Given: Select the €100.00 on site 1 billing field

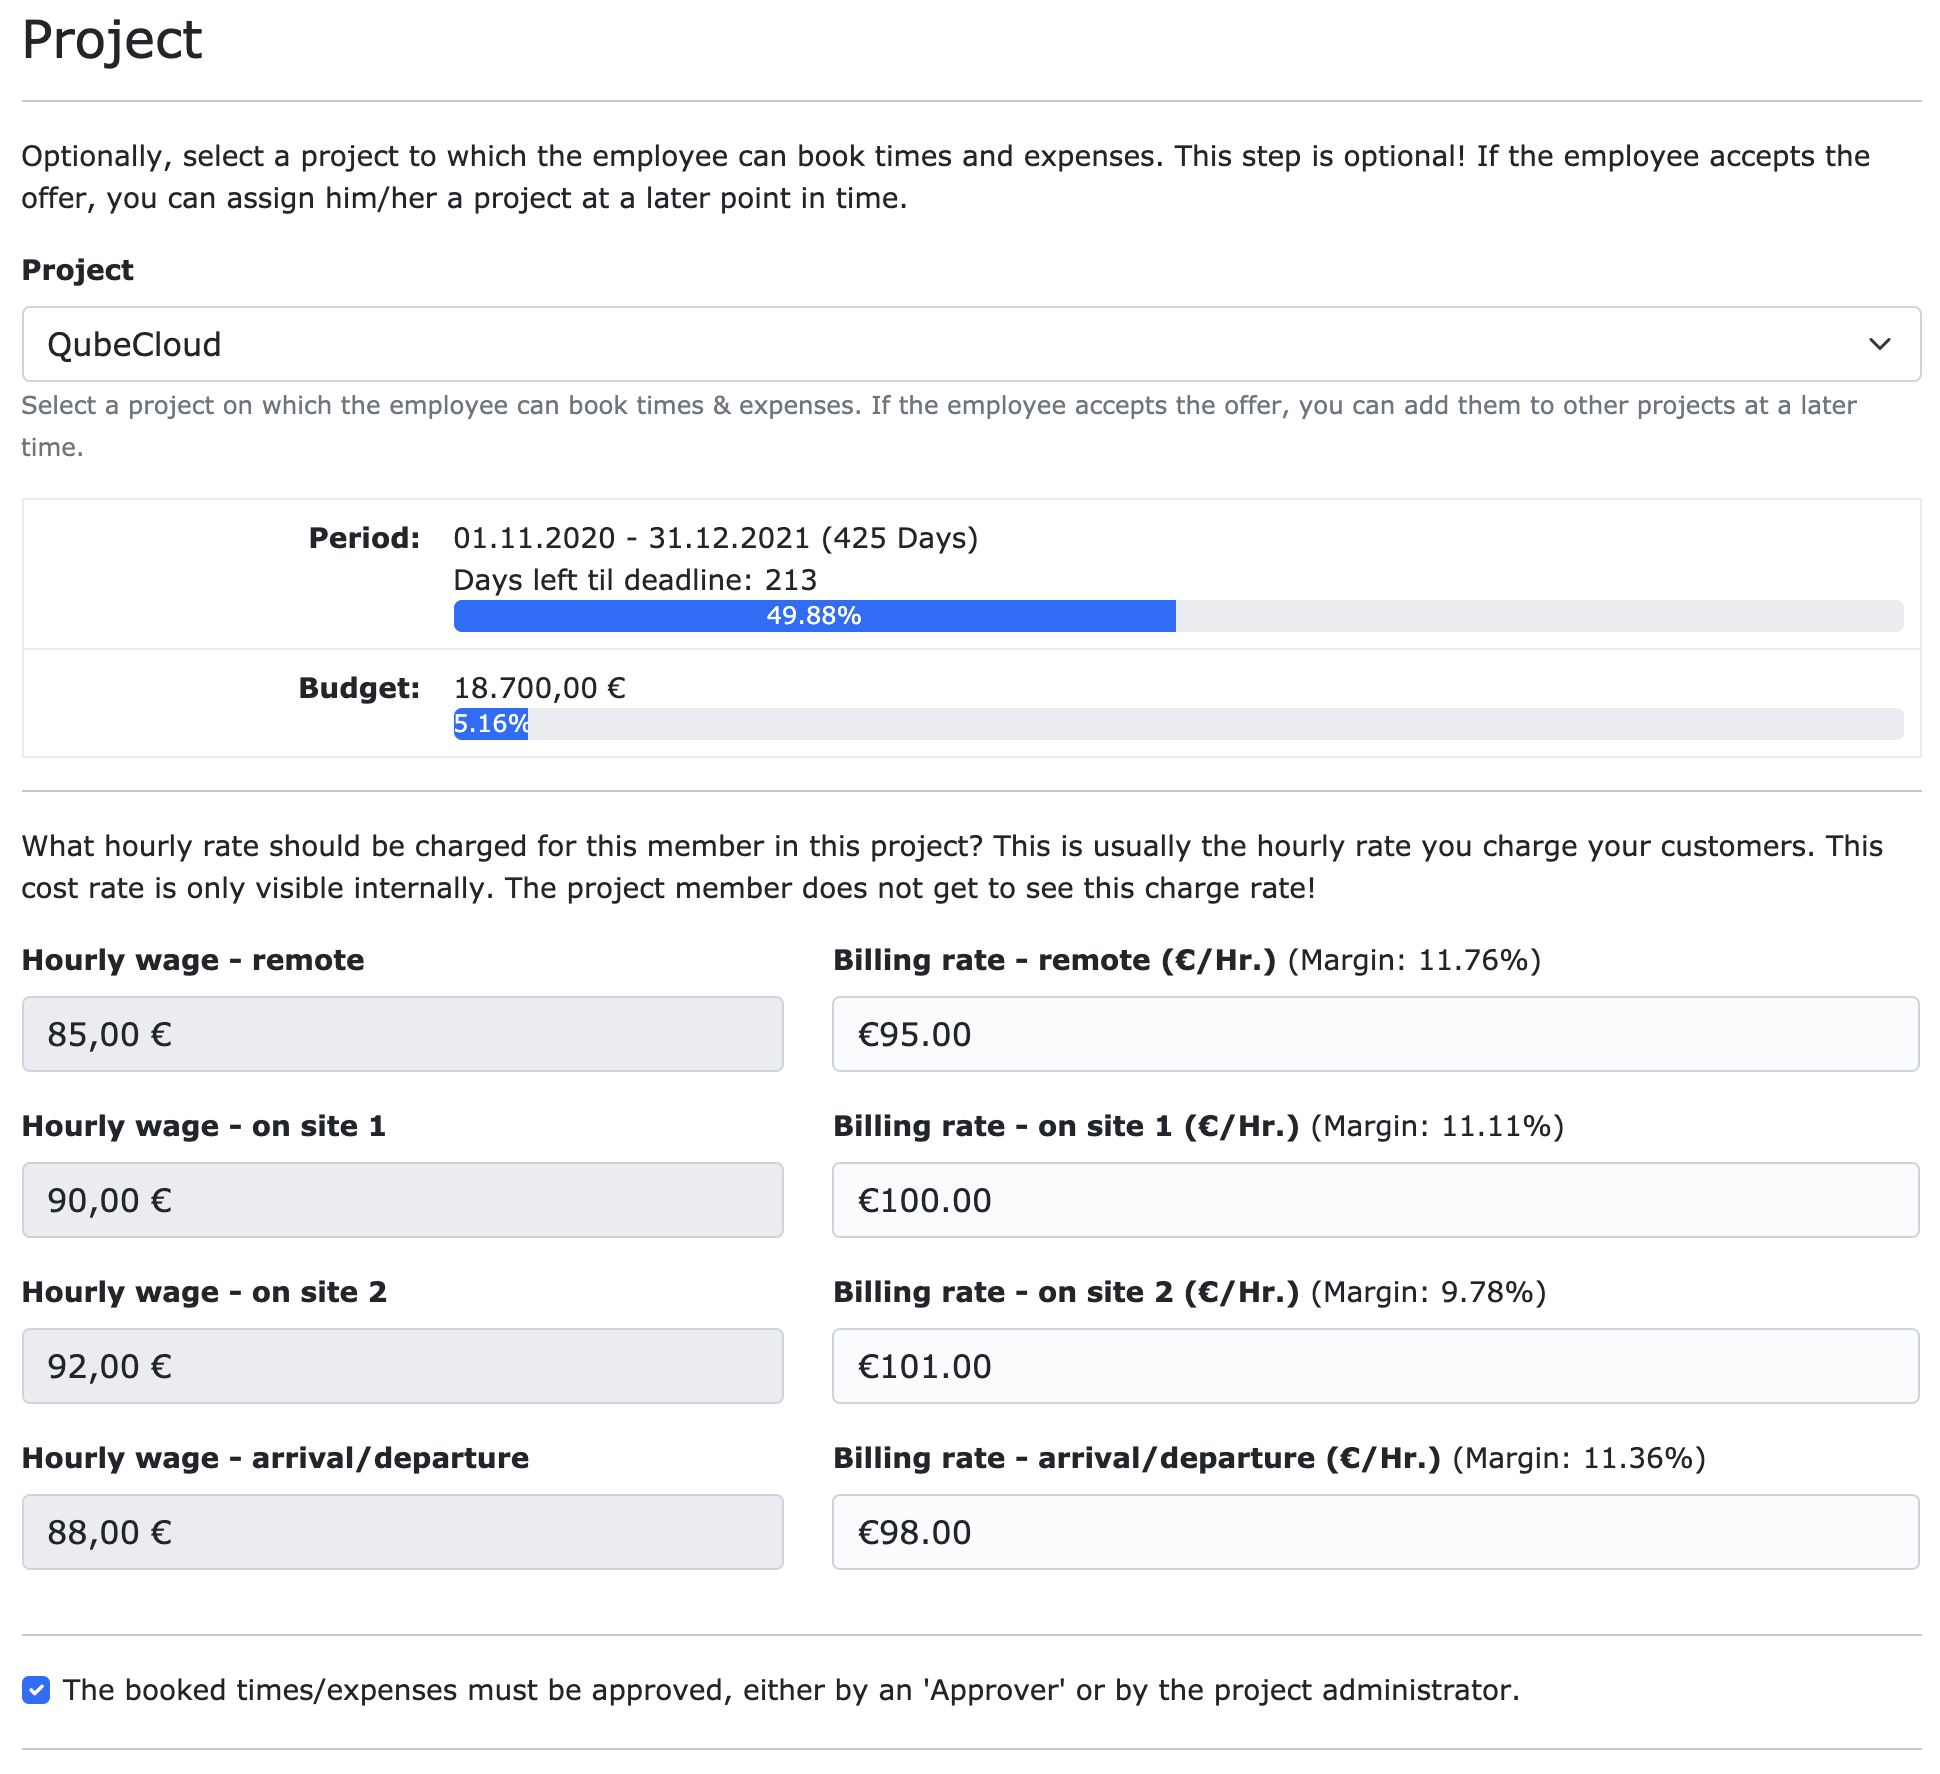Looking at the screenshot, I should click(x=1375, y=1200).
